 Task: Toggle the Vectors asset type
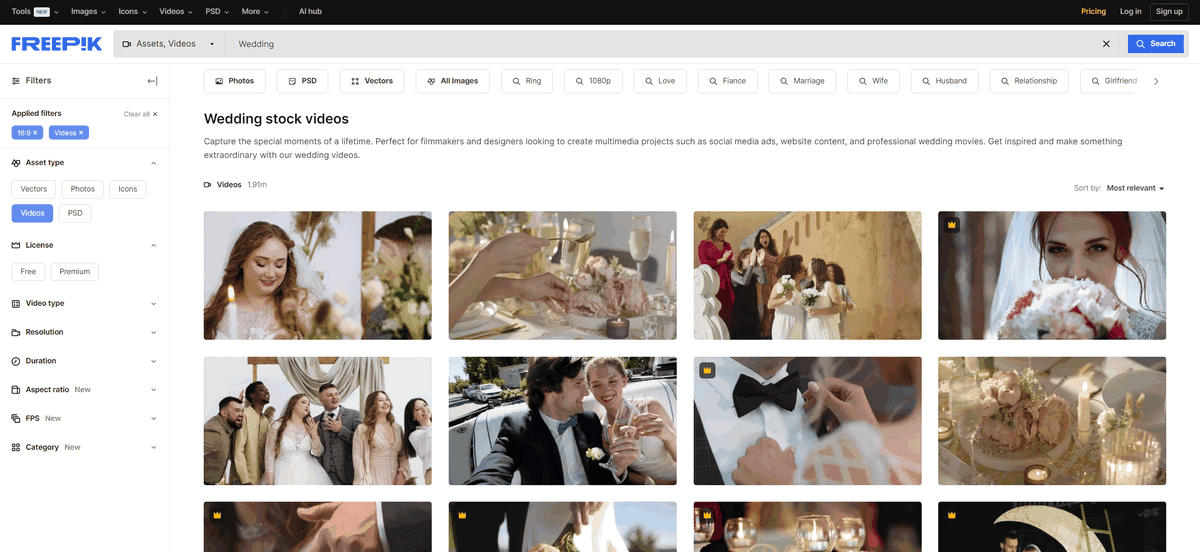click(x=34, y=189)
